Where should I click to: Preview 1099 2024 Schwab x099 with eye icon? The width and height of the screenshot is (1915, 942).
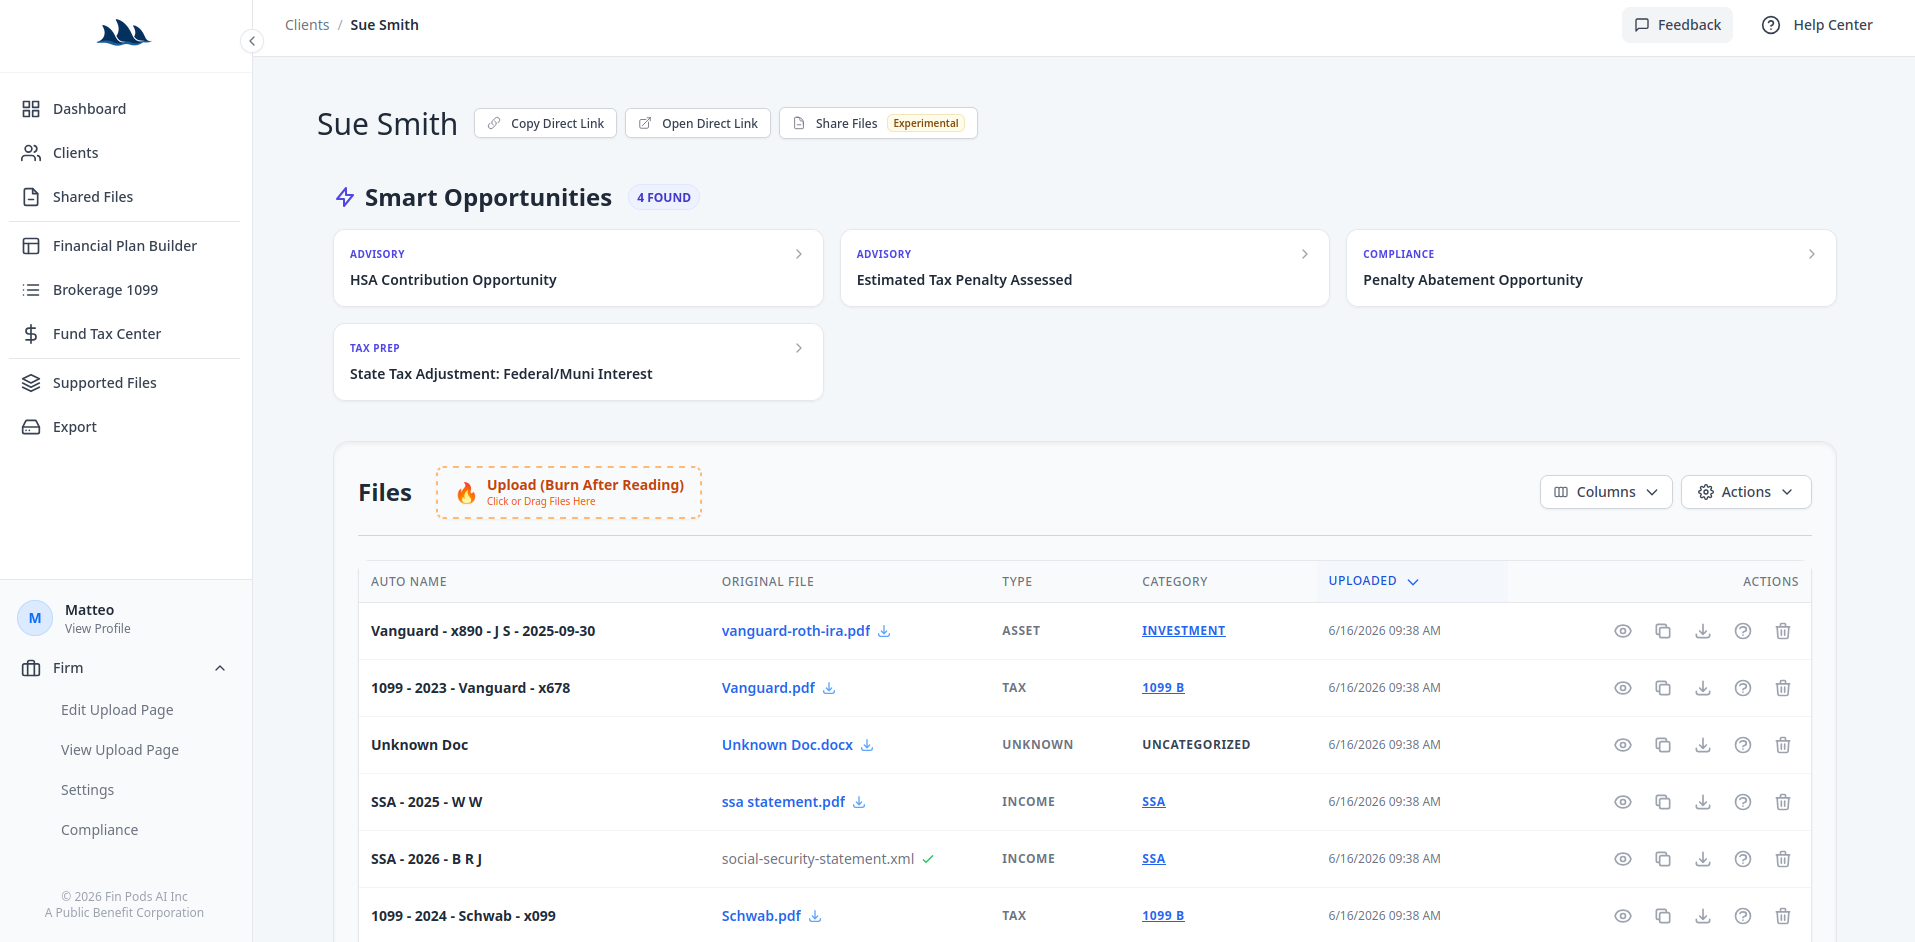pyautogui.click(x=1623, y=916)
